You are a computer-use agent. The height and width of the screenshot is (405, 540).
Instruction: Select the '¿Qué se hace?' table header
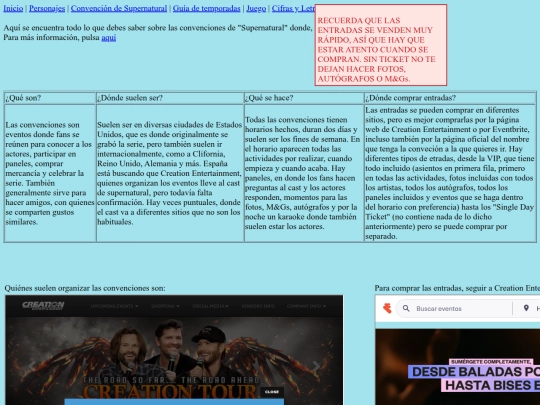(304, 98)
